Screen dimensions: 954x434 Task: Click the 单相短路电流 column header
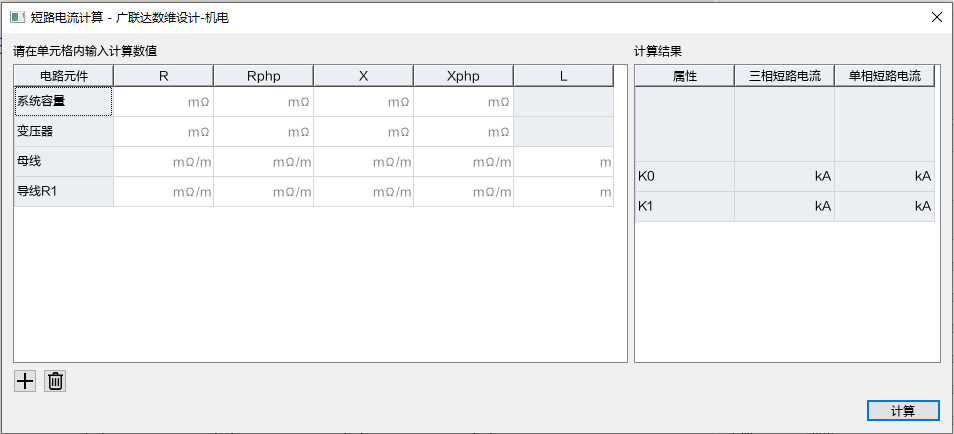pos(885,76)
